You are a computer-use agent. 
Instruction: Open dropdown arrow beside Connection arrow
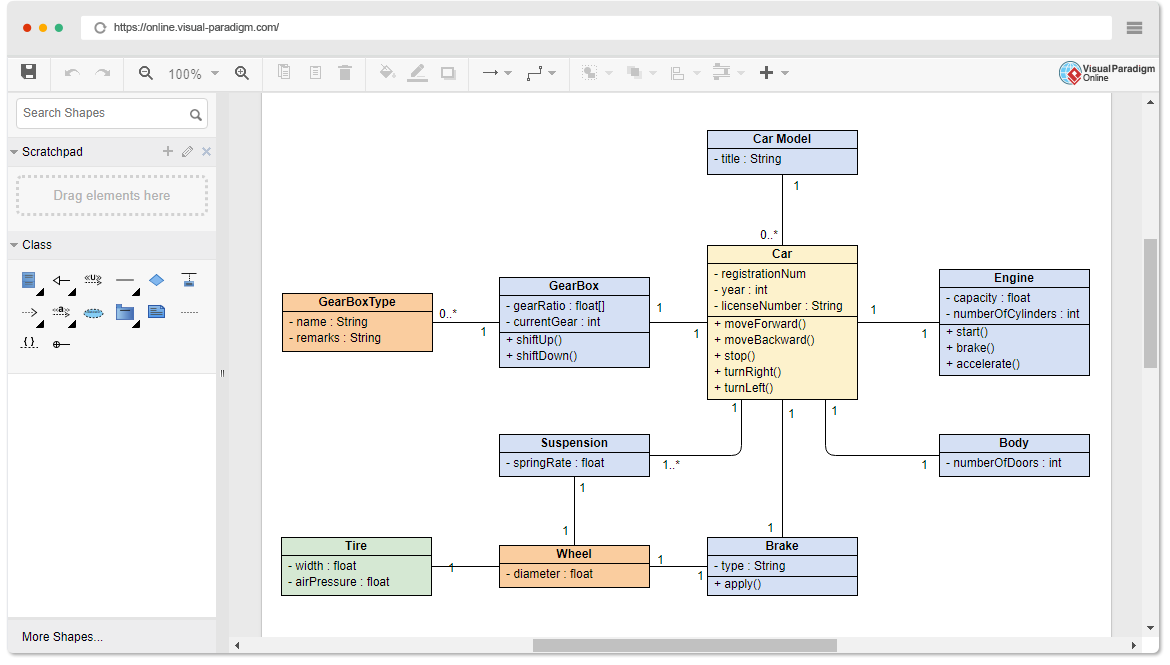[x=508, y=73]
